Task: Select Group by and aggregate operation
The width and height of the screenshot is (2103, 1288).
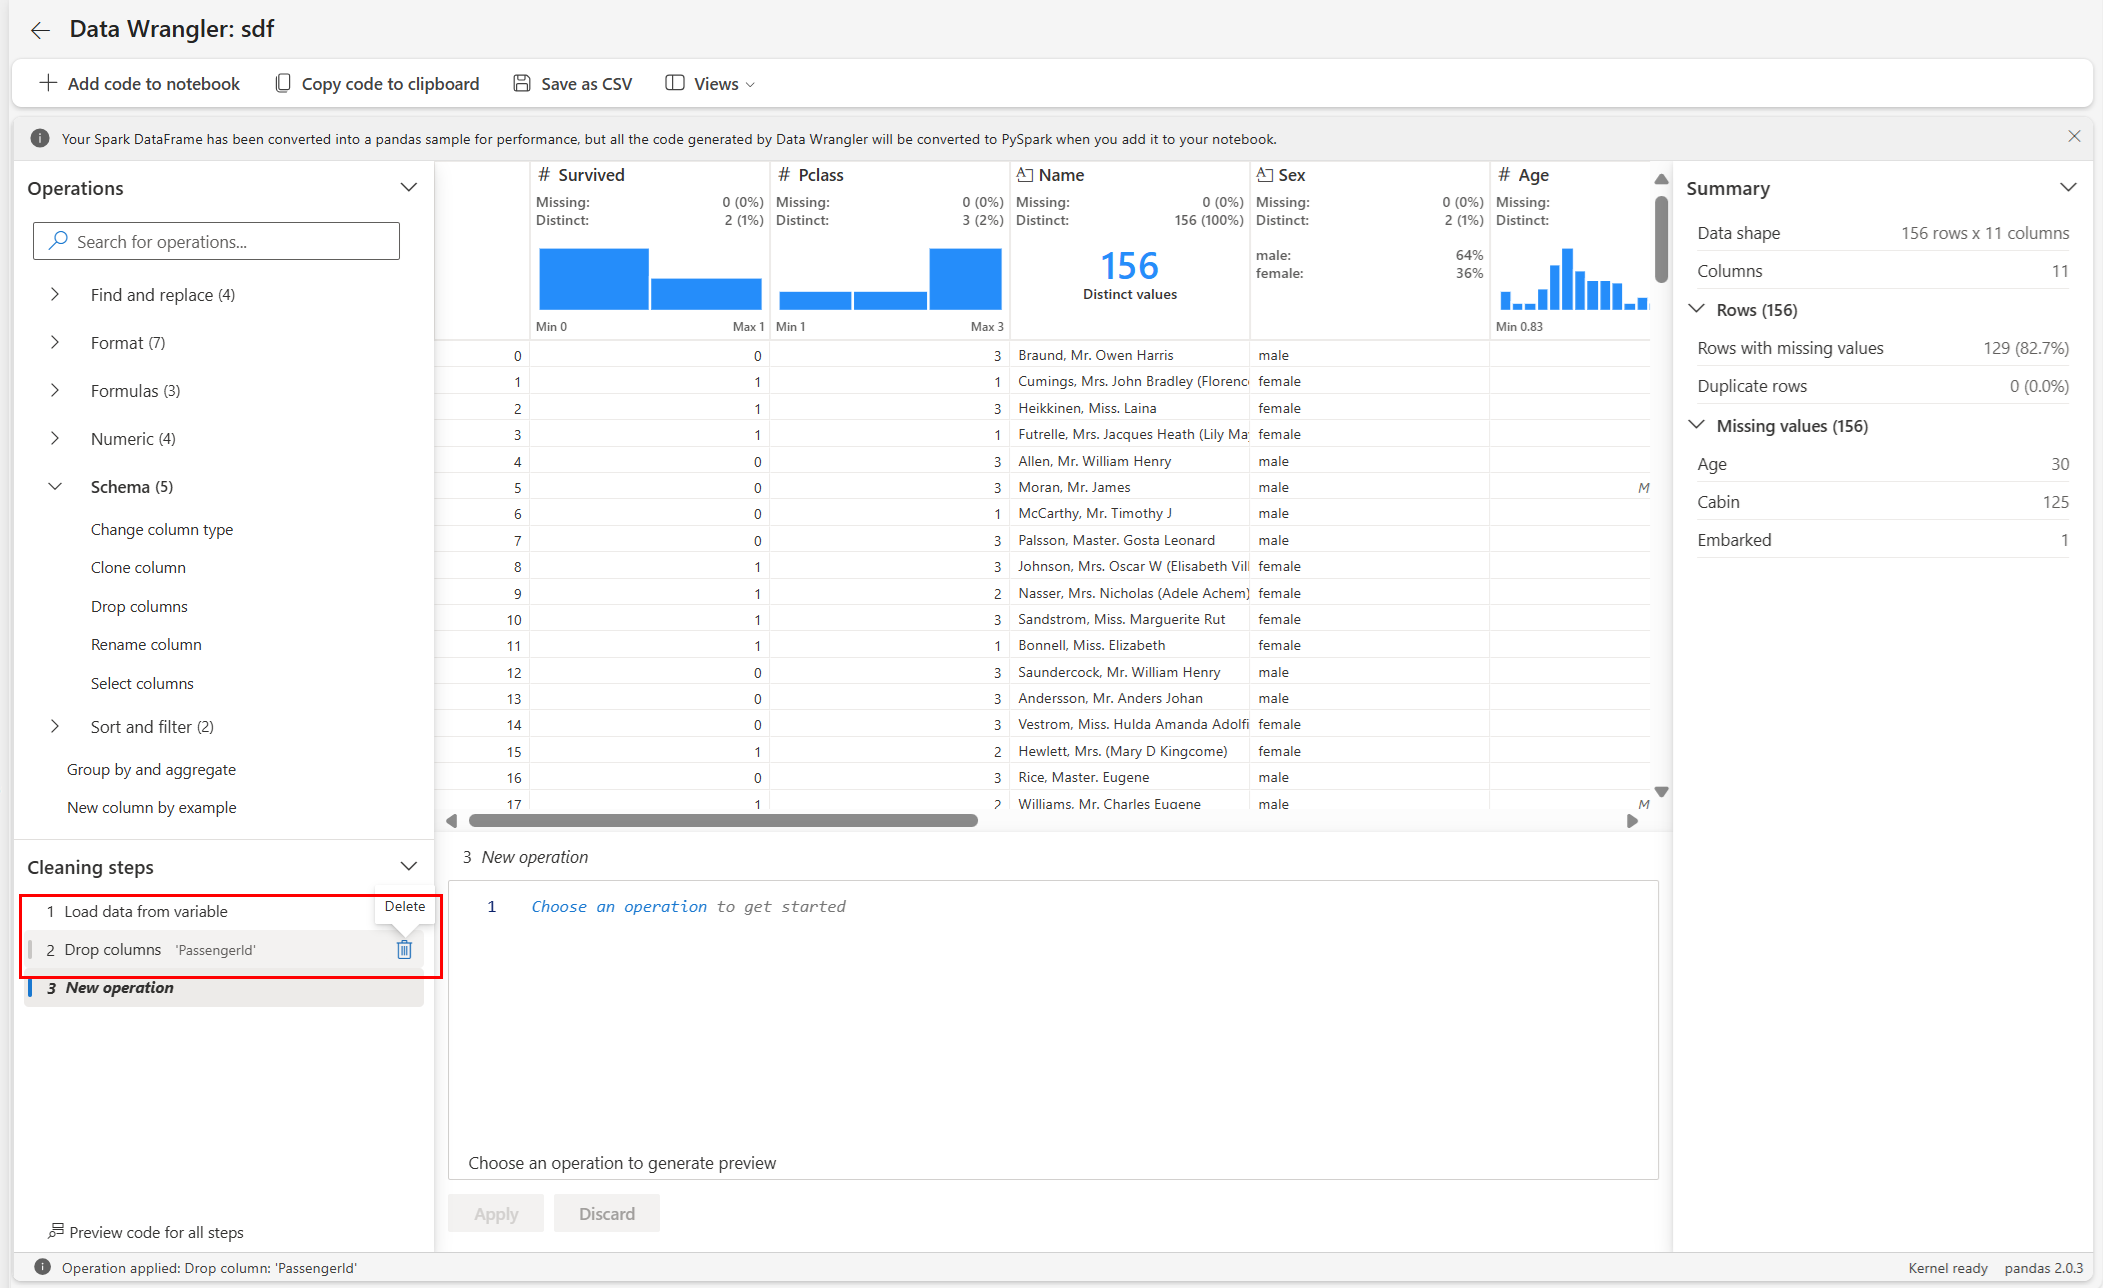Action: (x=151, y=769)
